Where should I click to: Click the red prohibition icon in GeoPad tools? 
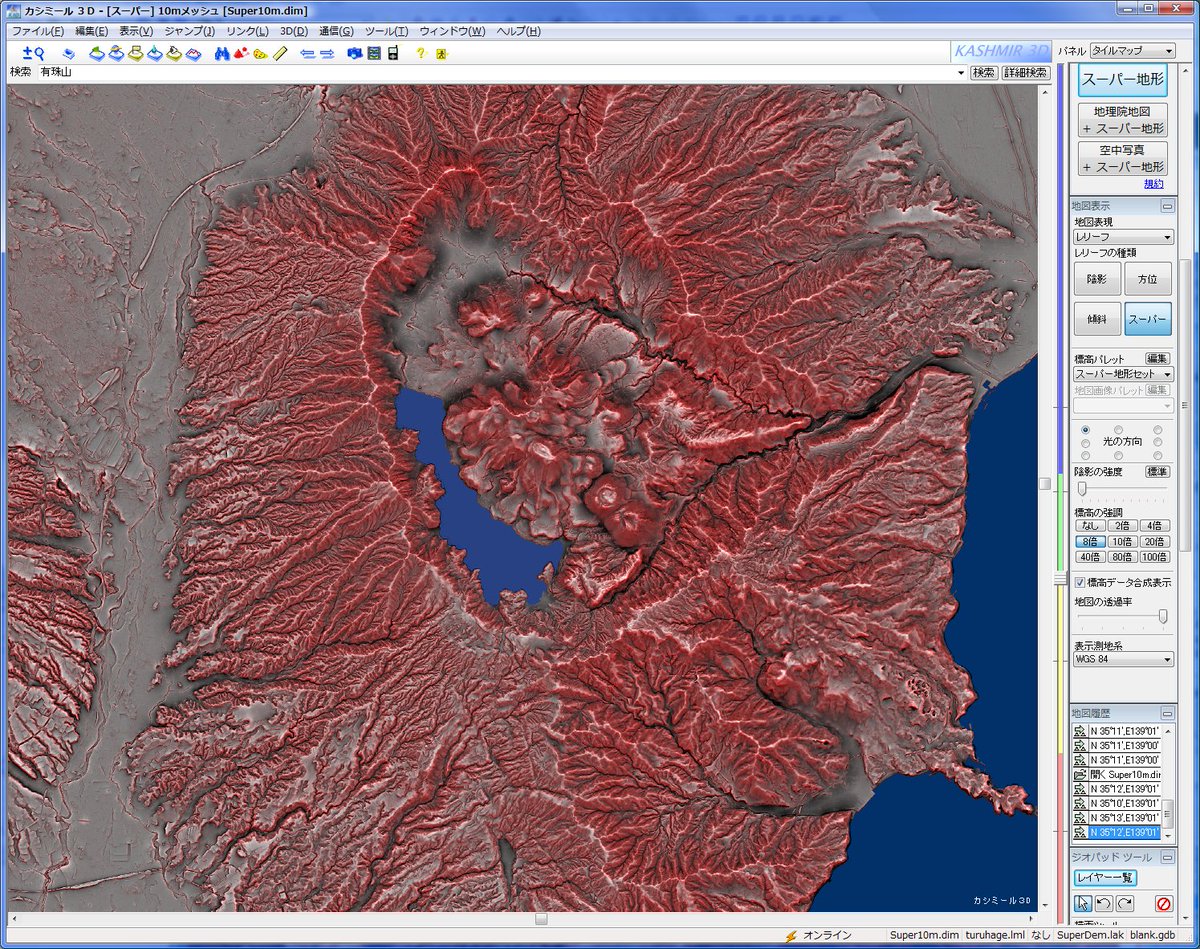click(1163, 903)
